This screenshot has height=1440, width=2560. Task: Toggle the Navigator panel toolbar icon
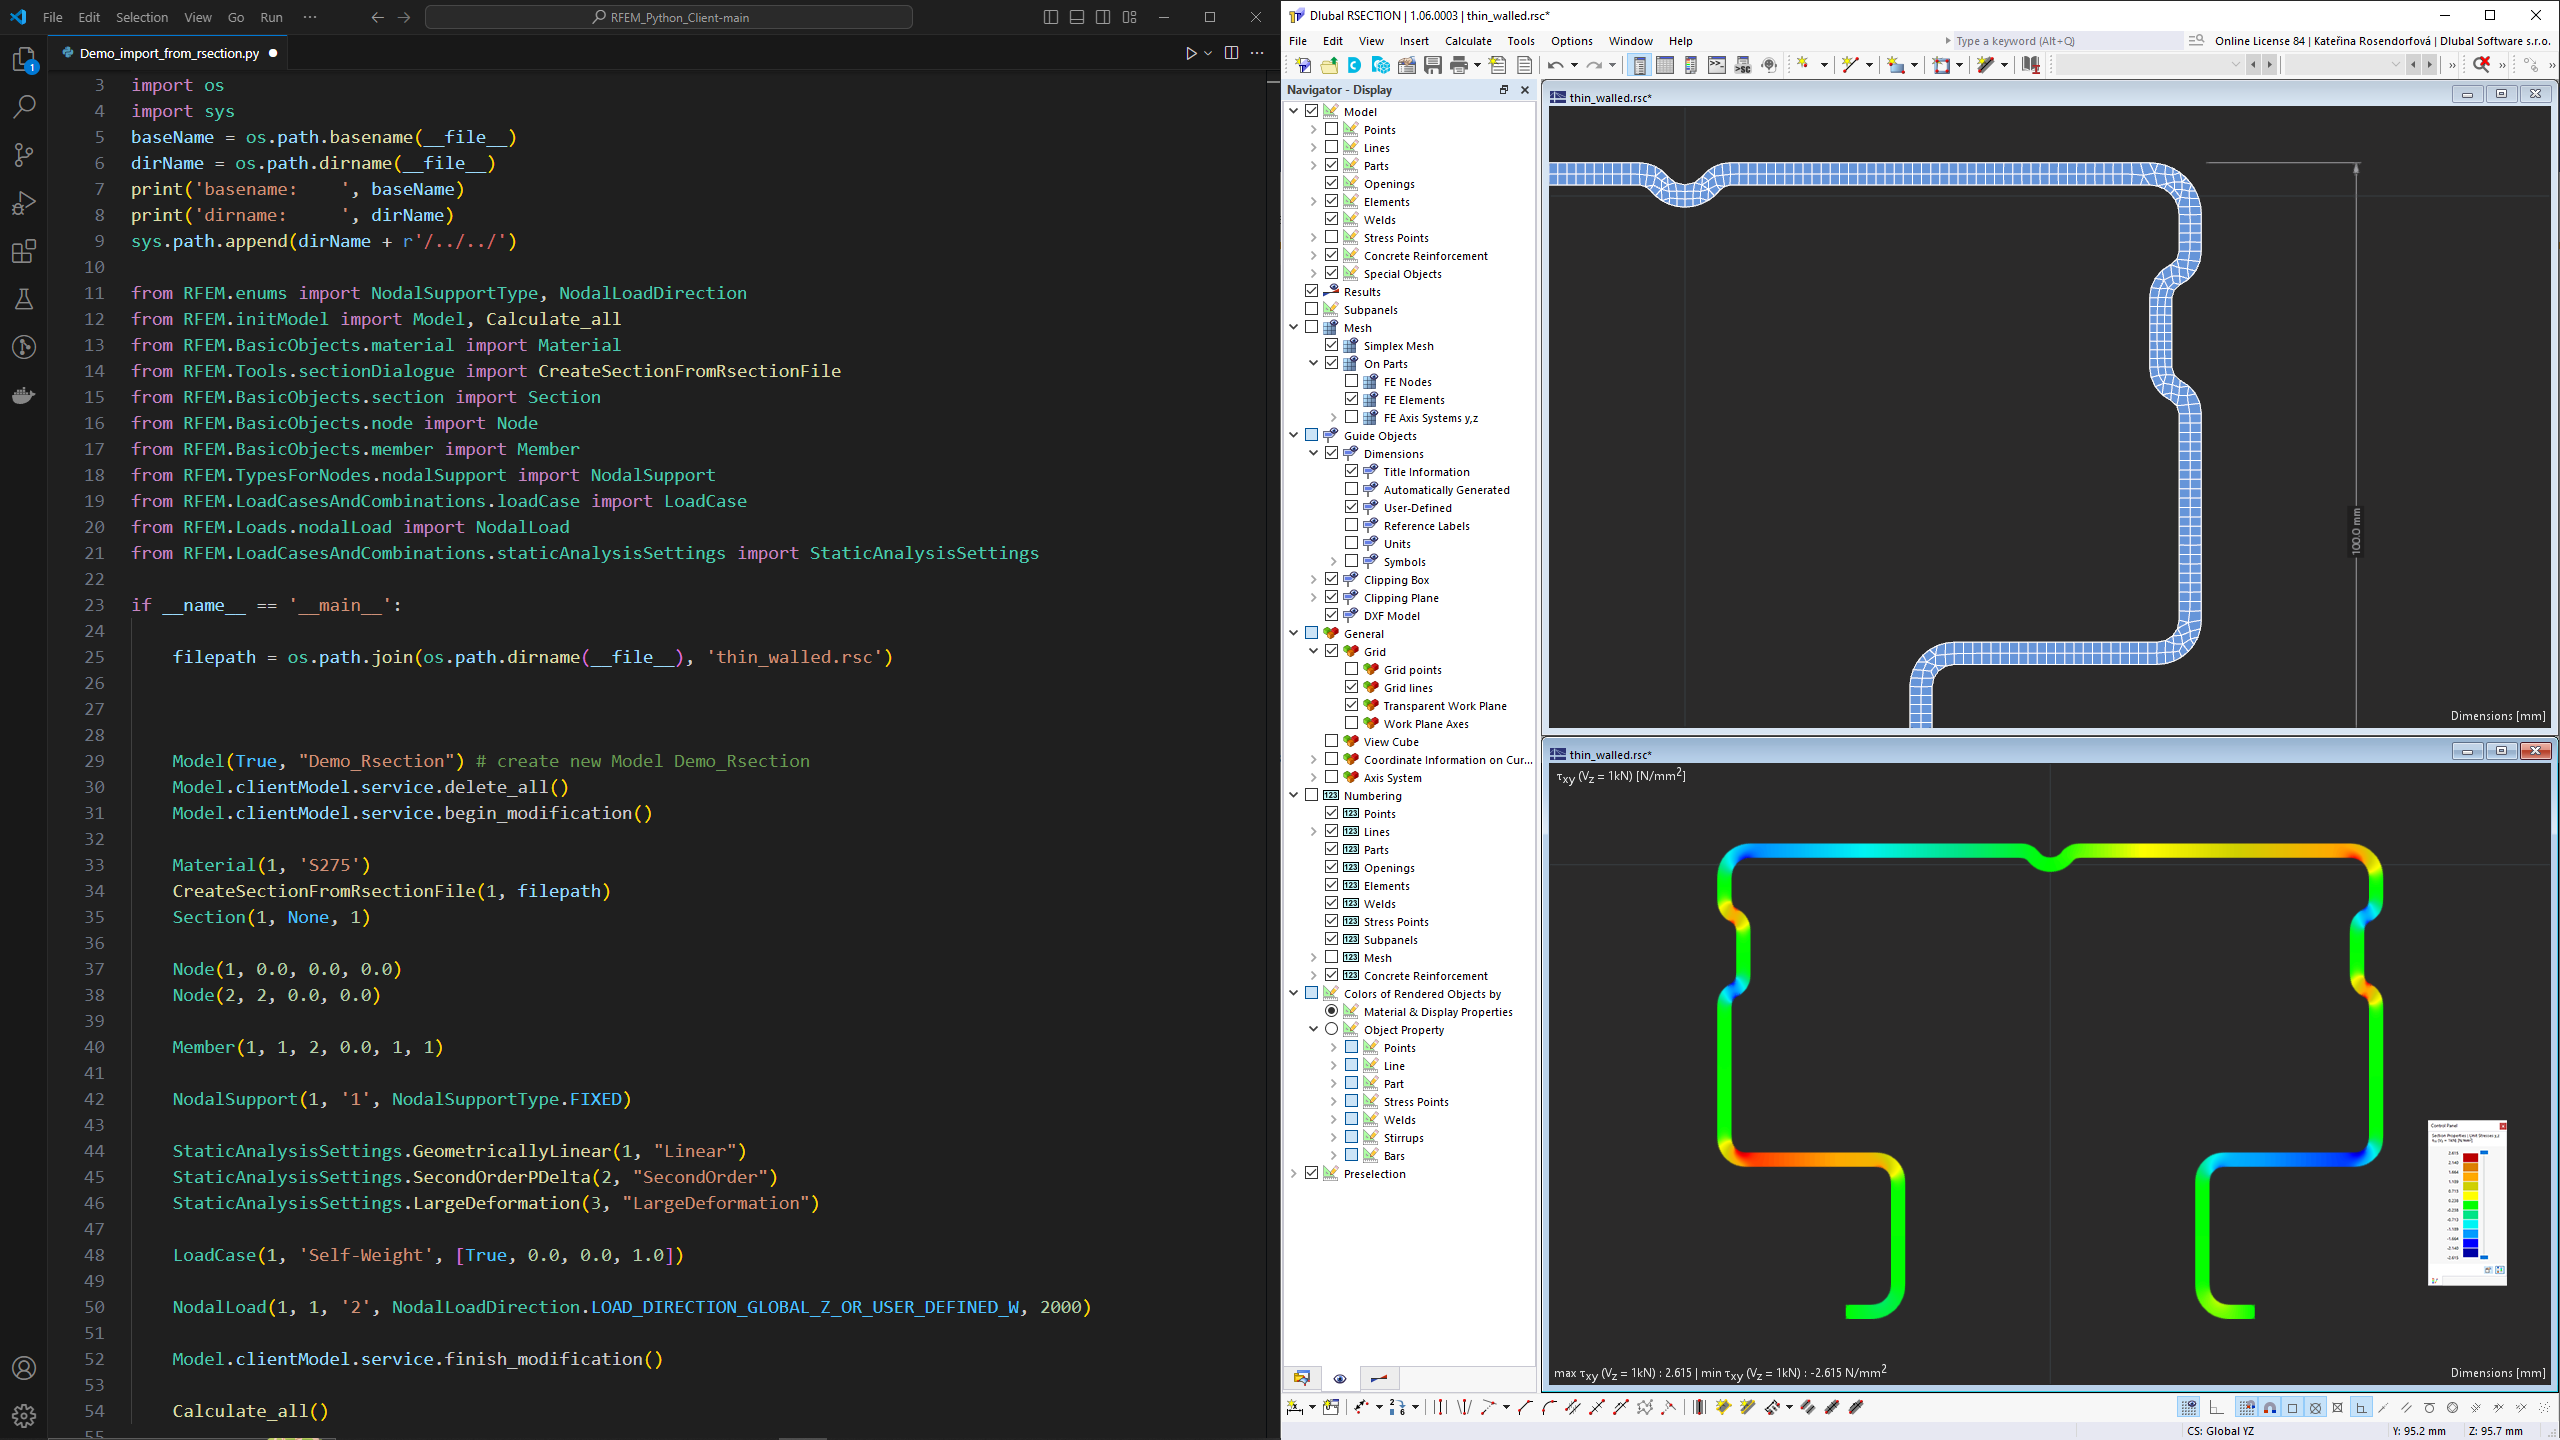tap(1640, 64)
